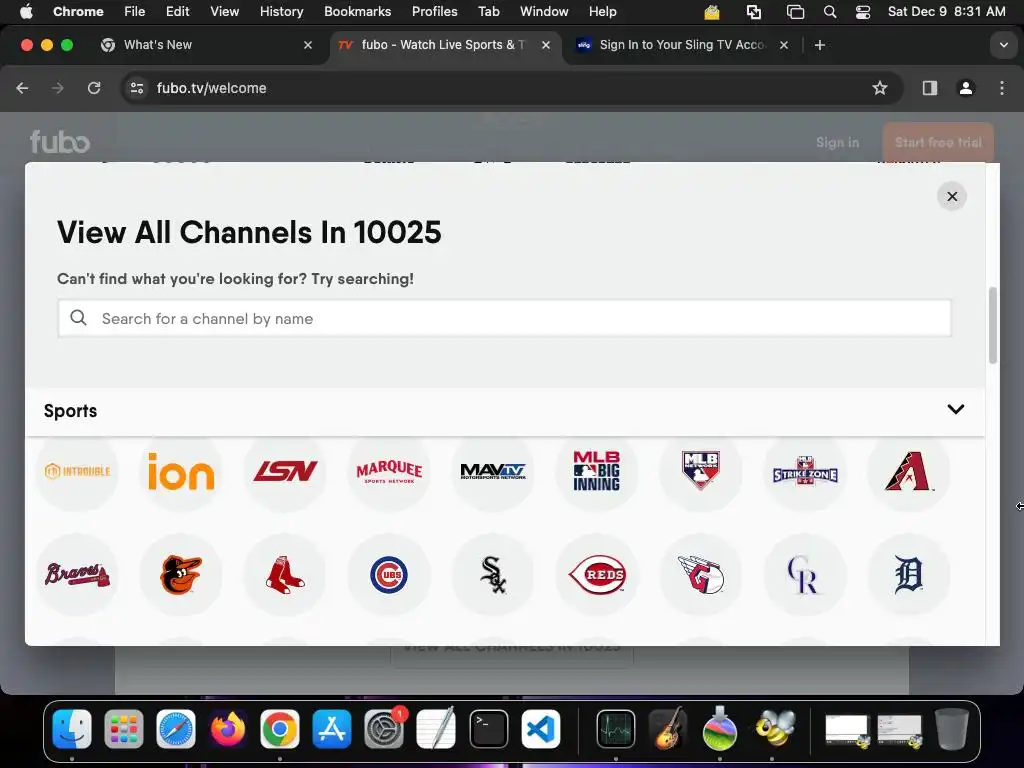The width and height of the screenshot is (1024, 768).
Task: Click the dialog's vertical scrollbar thumb
Action: [x=993, y=325]
